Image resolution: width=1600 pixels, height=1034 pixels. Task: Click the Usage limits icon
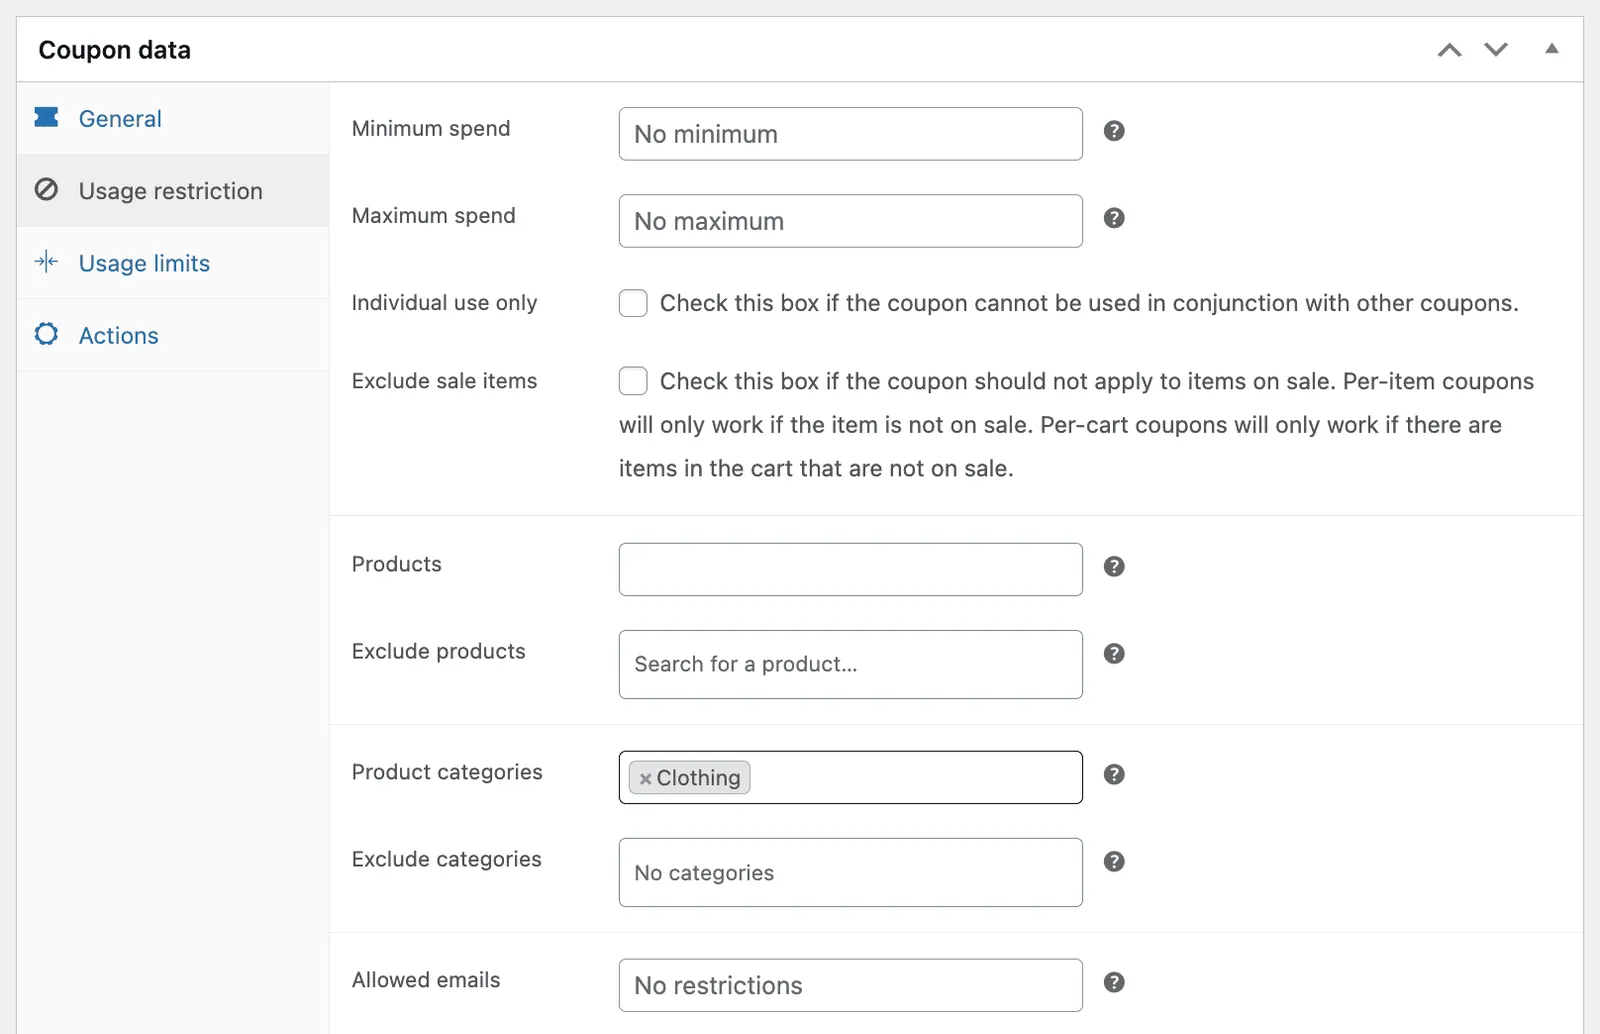[46, 262]
